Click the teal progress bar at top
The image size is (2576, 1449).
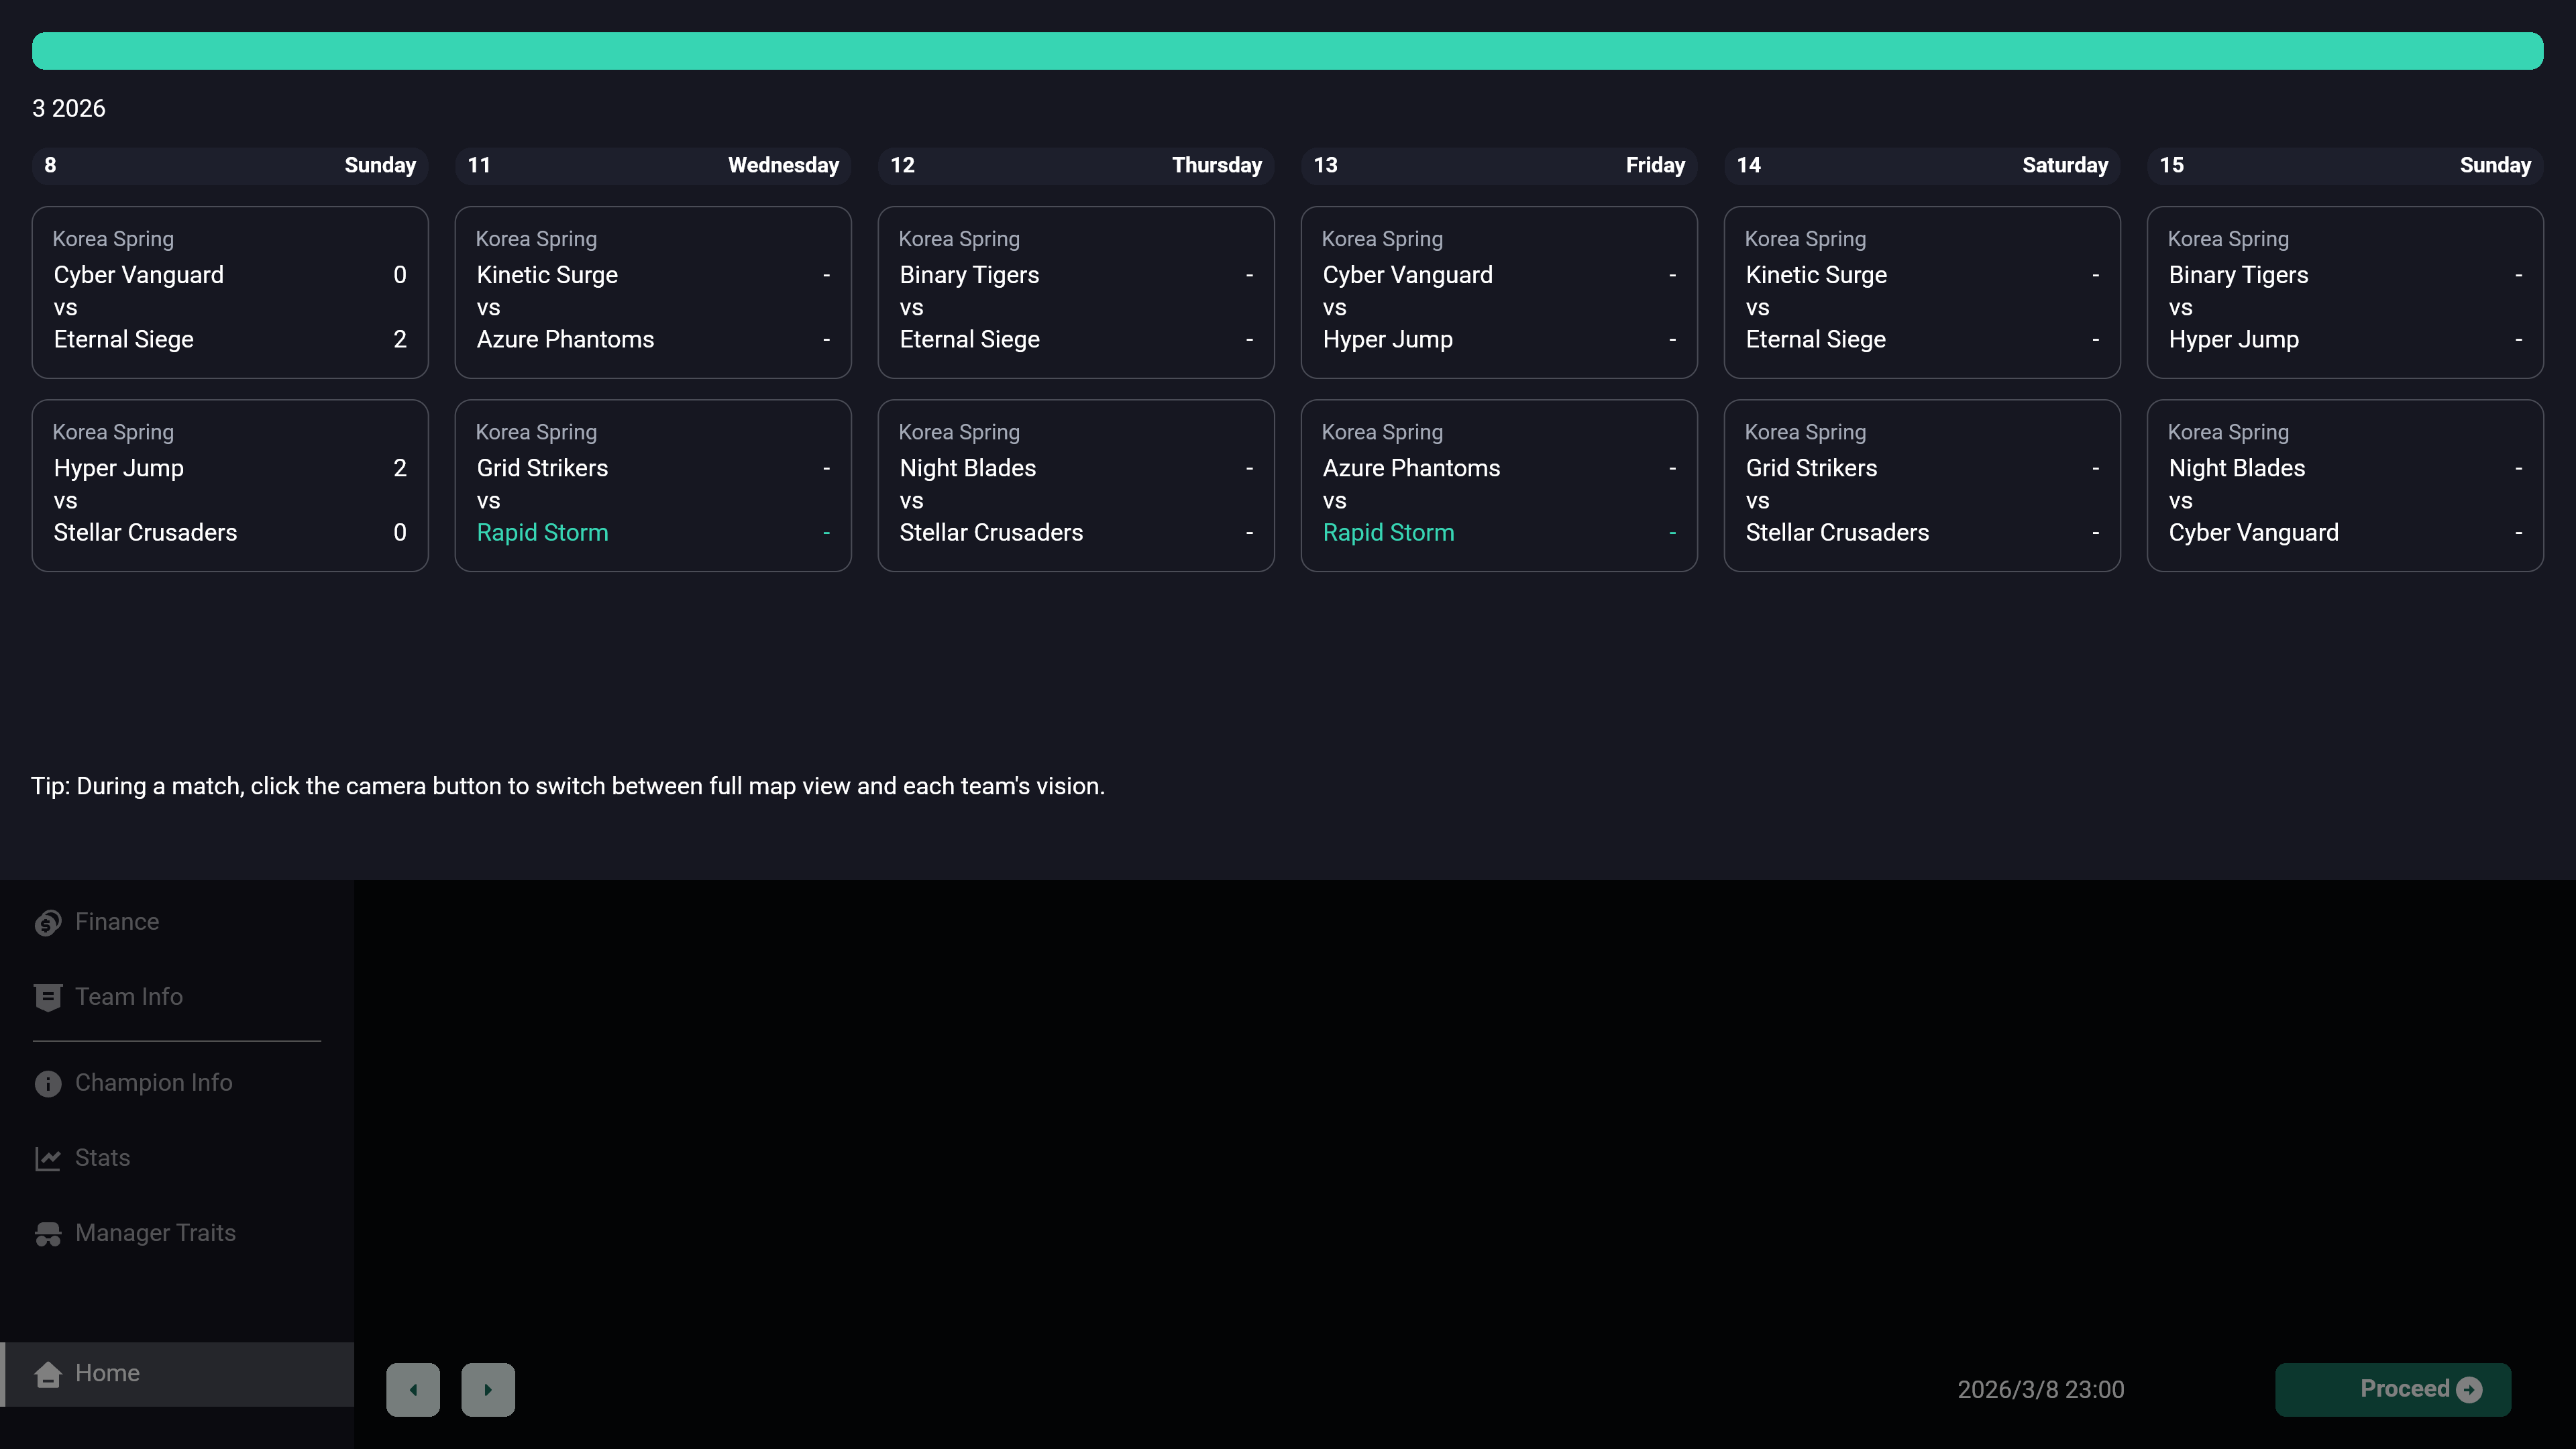1287,51
